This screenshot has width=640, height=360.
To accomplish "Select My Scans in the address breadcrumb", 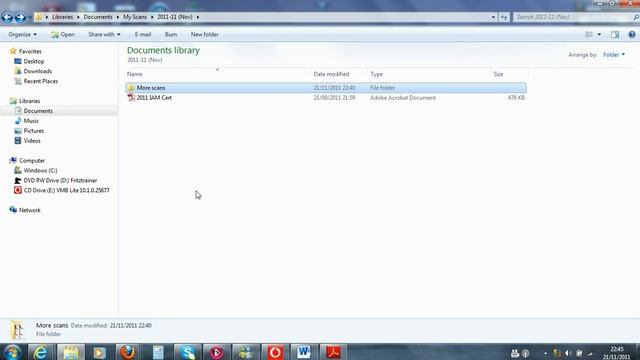I will point(135,17).
